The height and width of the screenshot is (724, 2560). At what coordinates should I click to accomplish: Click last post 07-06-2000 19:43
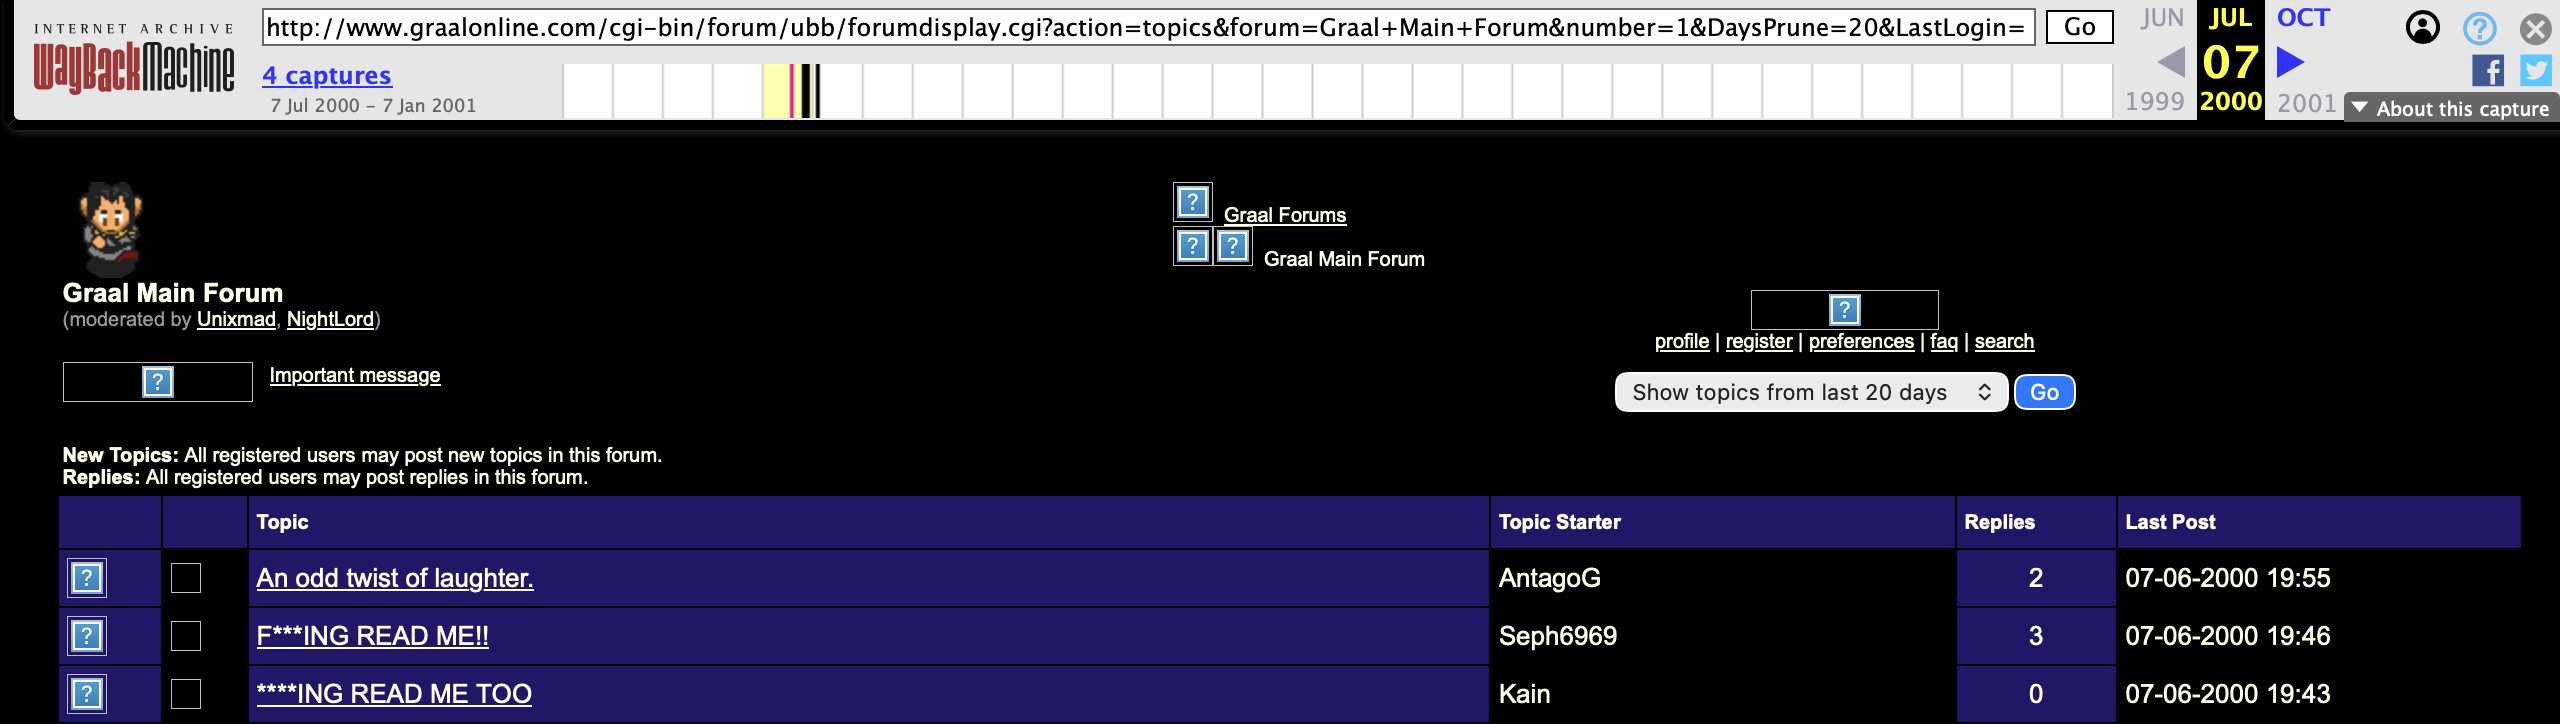[2228, 694]
